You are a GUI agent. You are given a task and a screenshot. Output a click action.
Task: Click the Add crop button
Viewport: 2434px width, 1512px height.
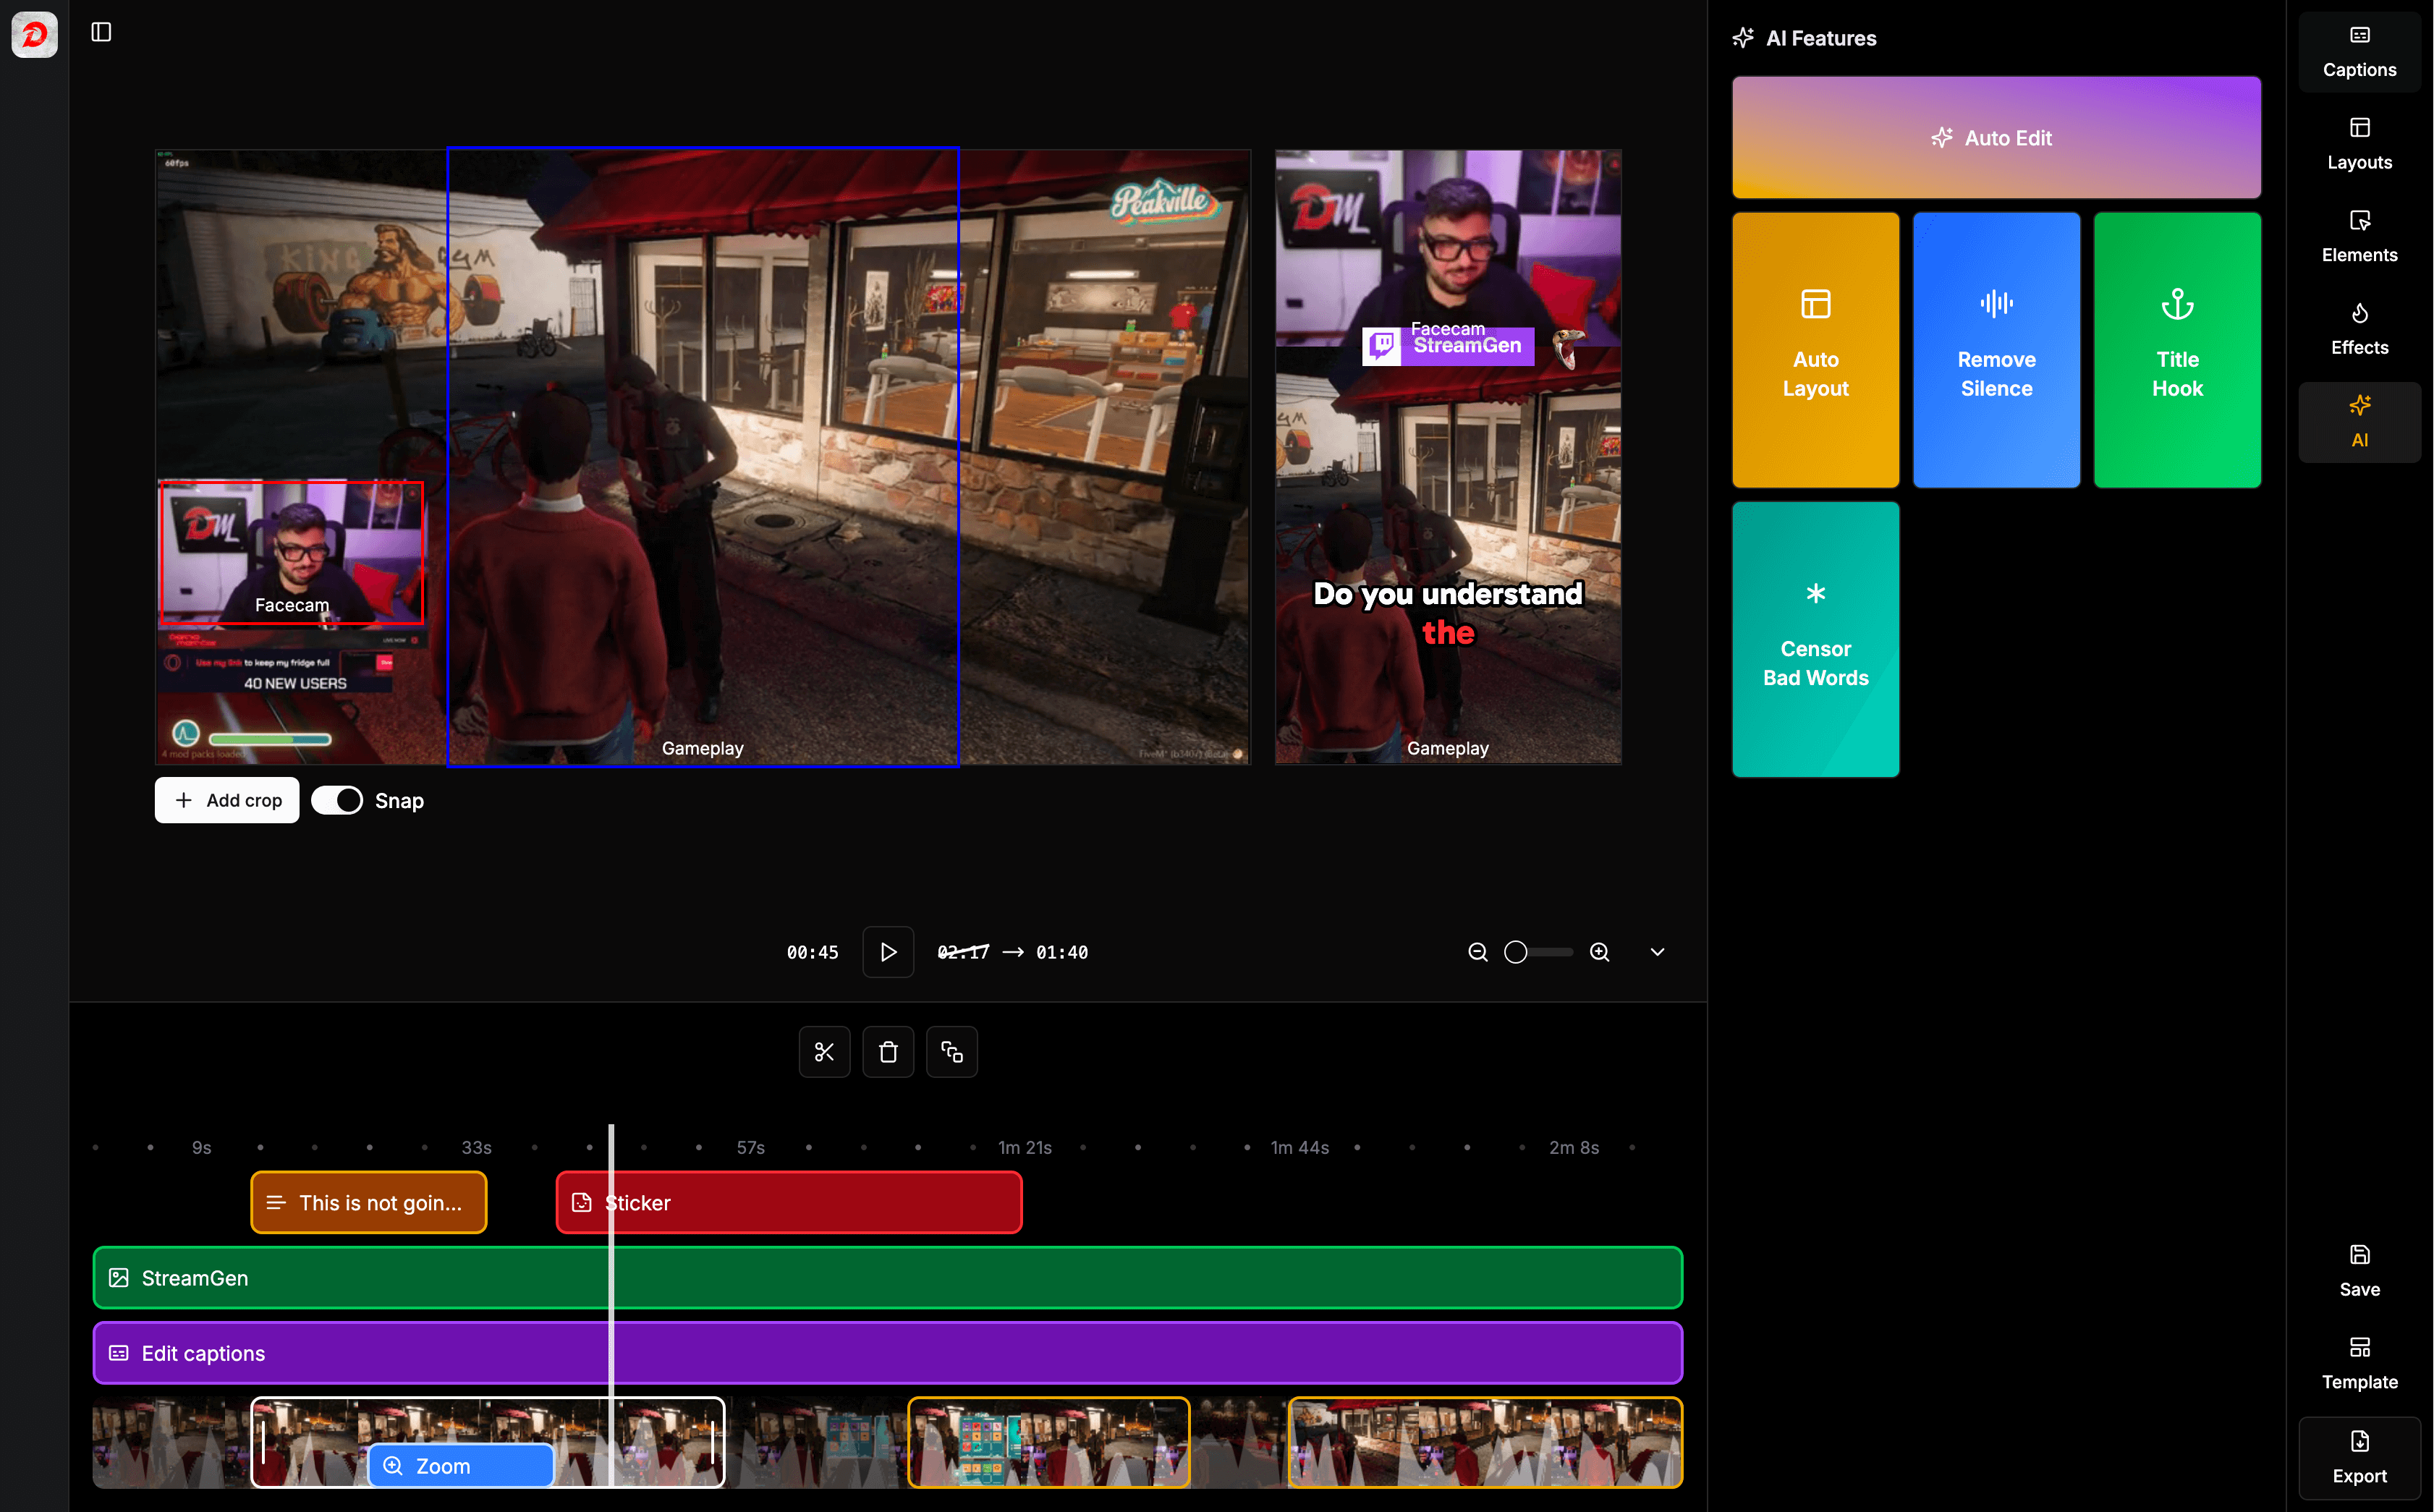point(226,800)
